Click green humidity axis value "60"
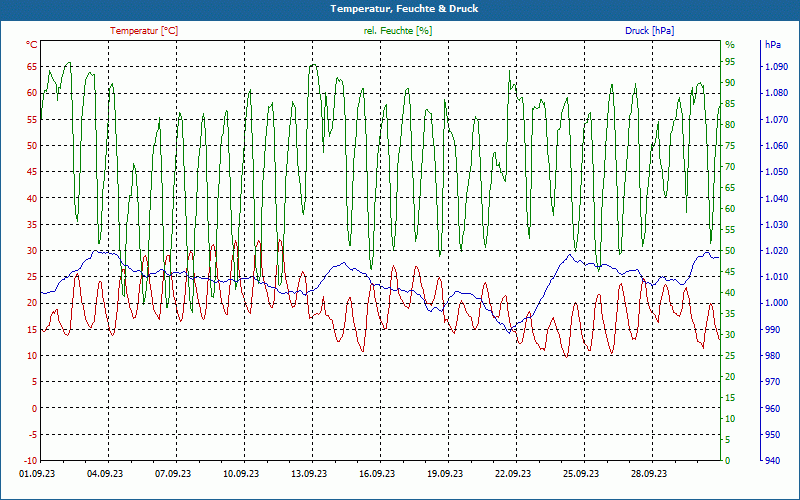This screenshot has width=800, height=500. pos(730,209)
